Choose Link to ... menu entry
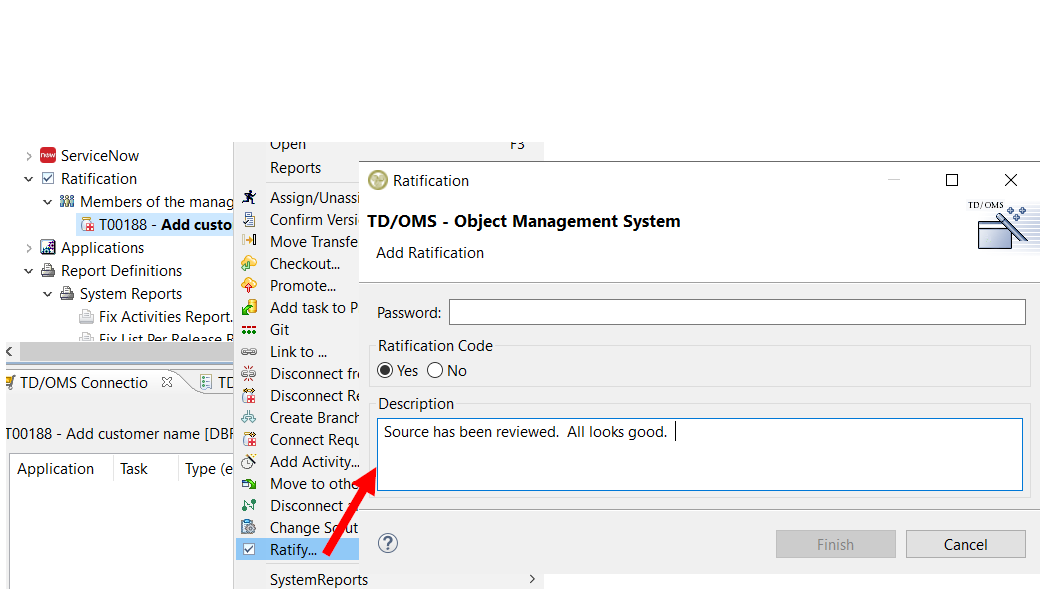This screenshot has height=600, width=1055. click(298, 352)
